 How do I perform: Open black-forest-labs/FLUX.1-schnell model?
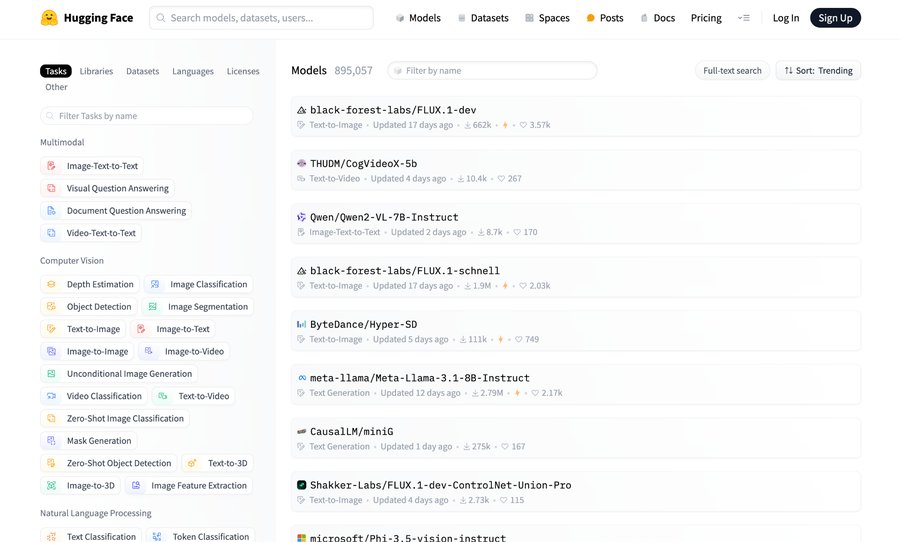point(576,277)
